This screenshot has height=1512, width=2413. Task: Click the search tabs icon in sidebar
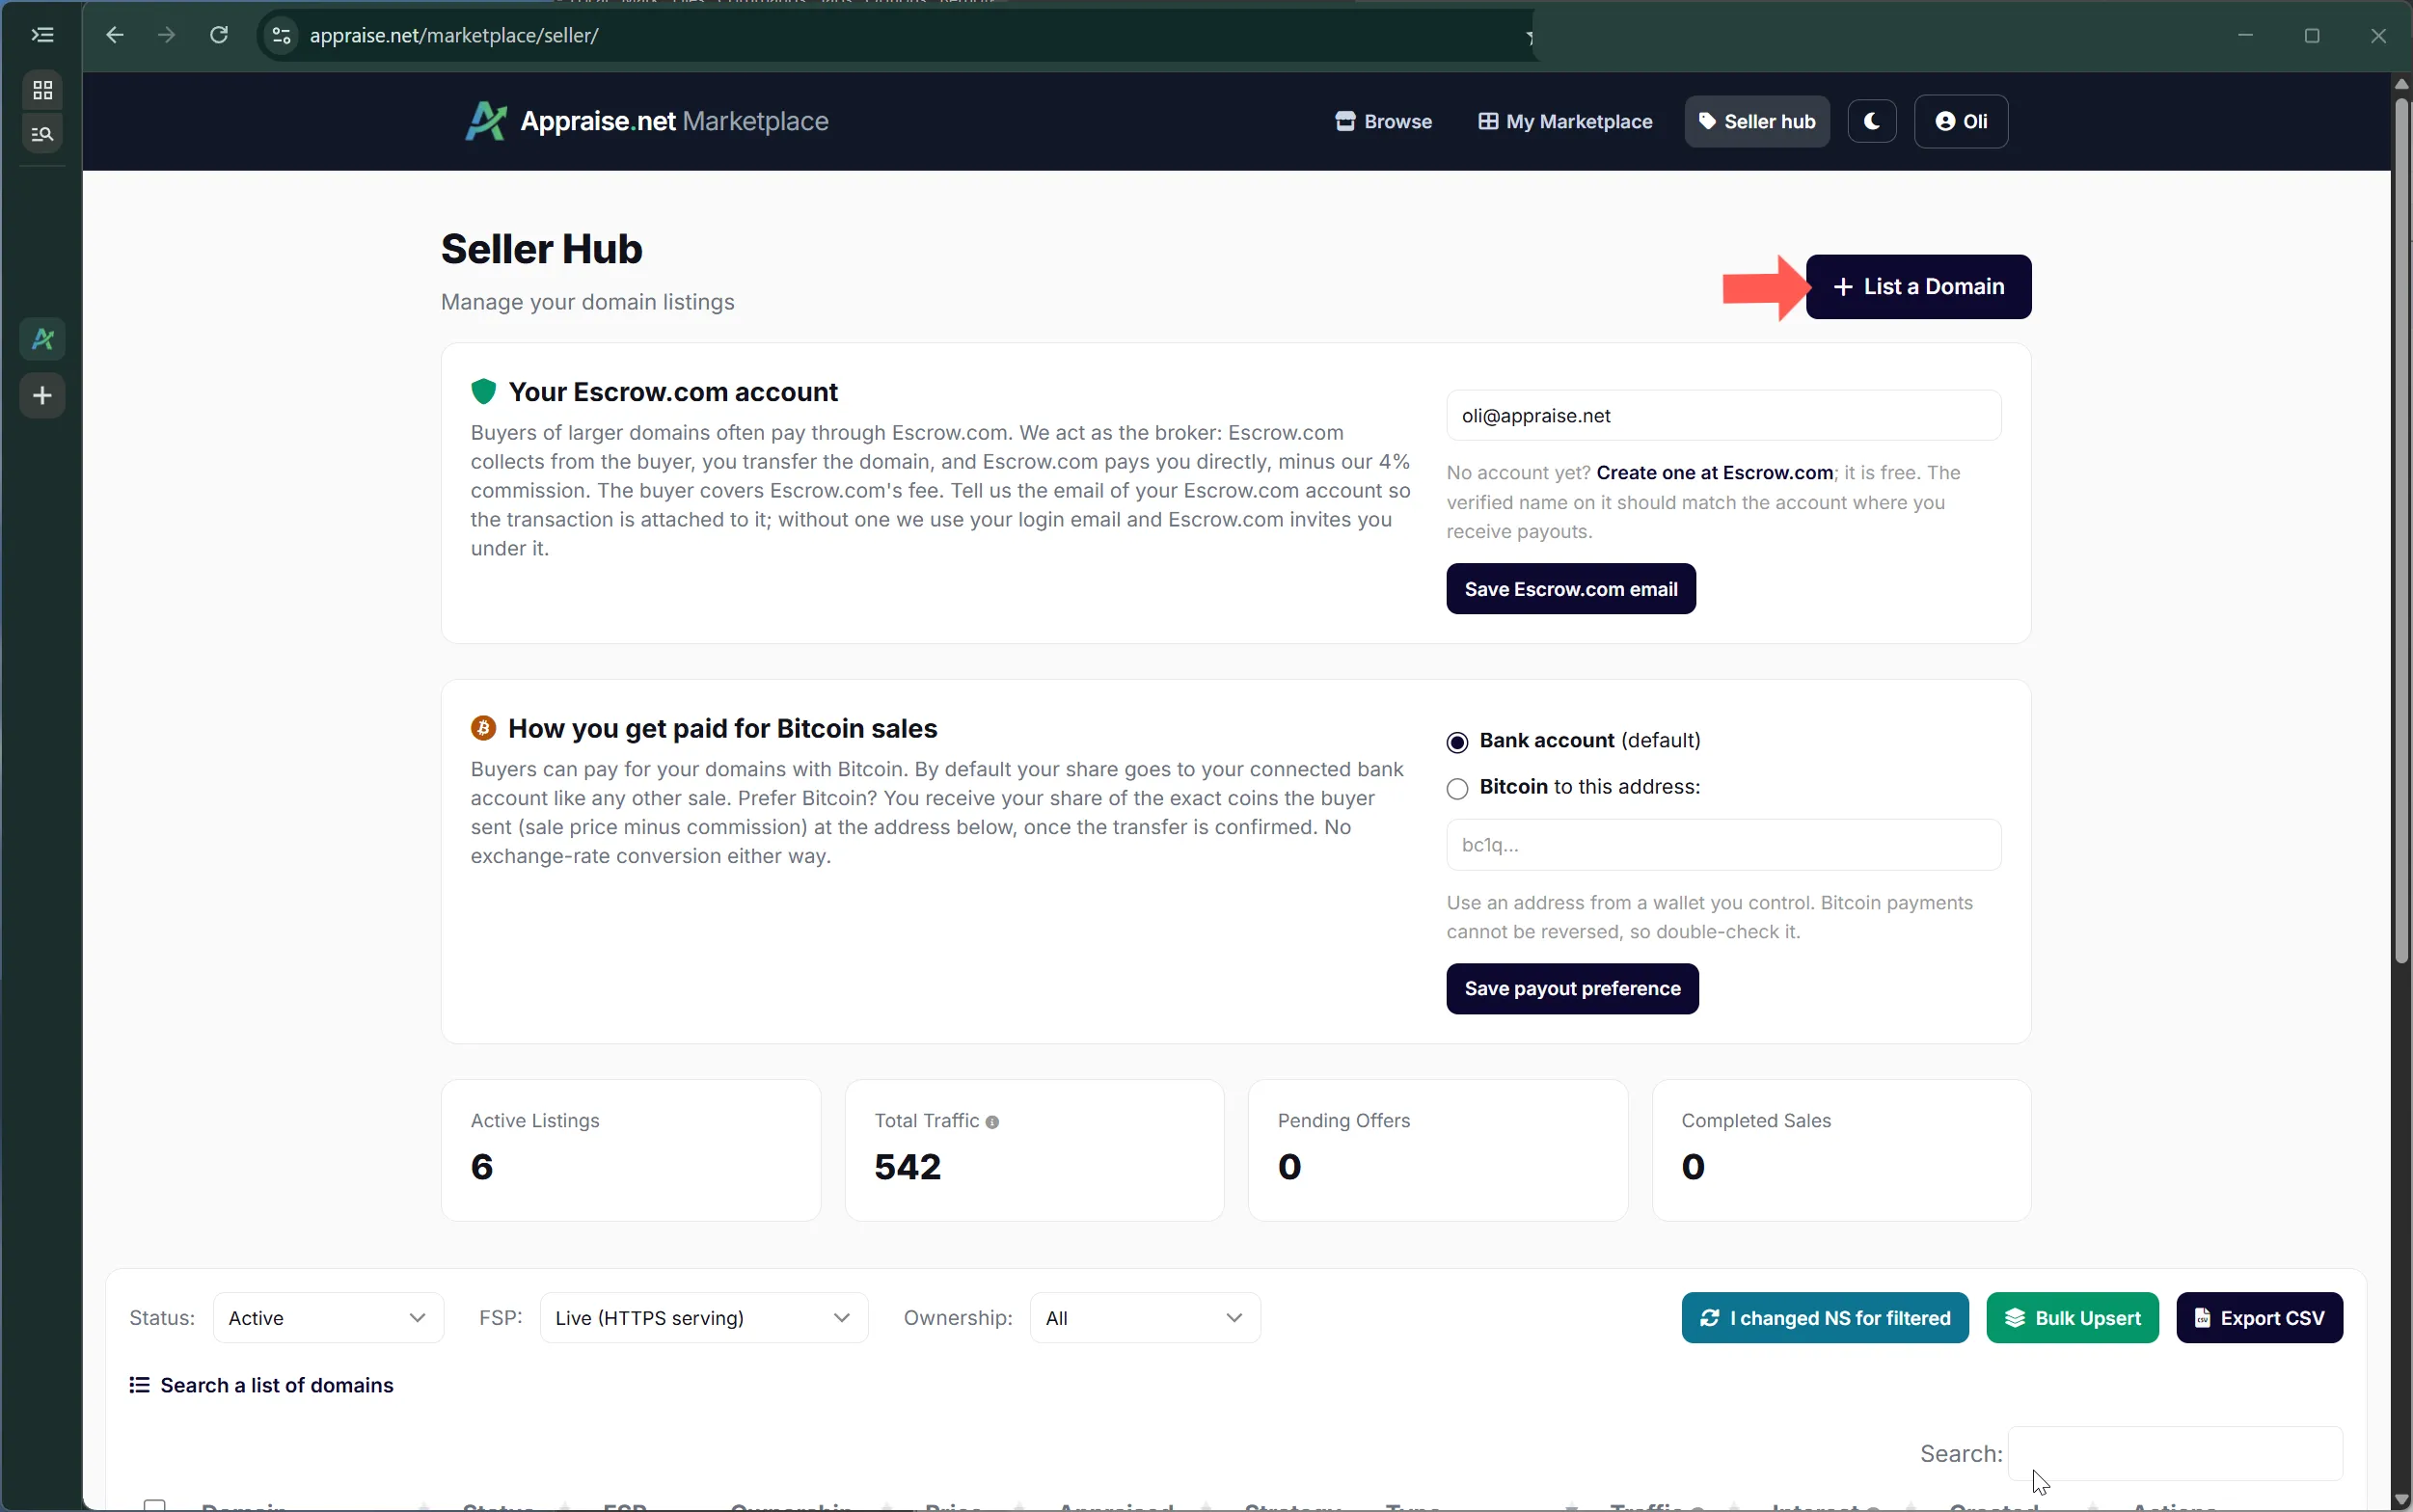tap(42, 133)
